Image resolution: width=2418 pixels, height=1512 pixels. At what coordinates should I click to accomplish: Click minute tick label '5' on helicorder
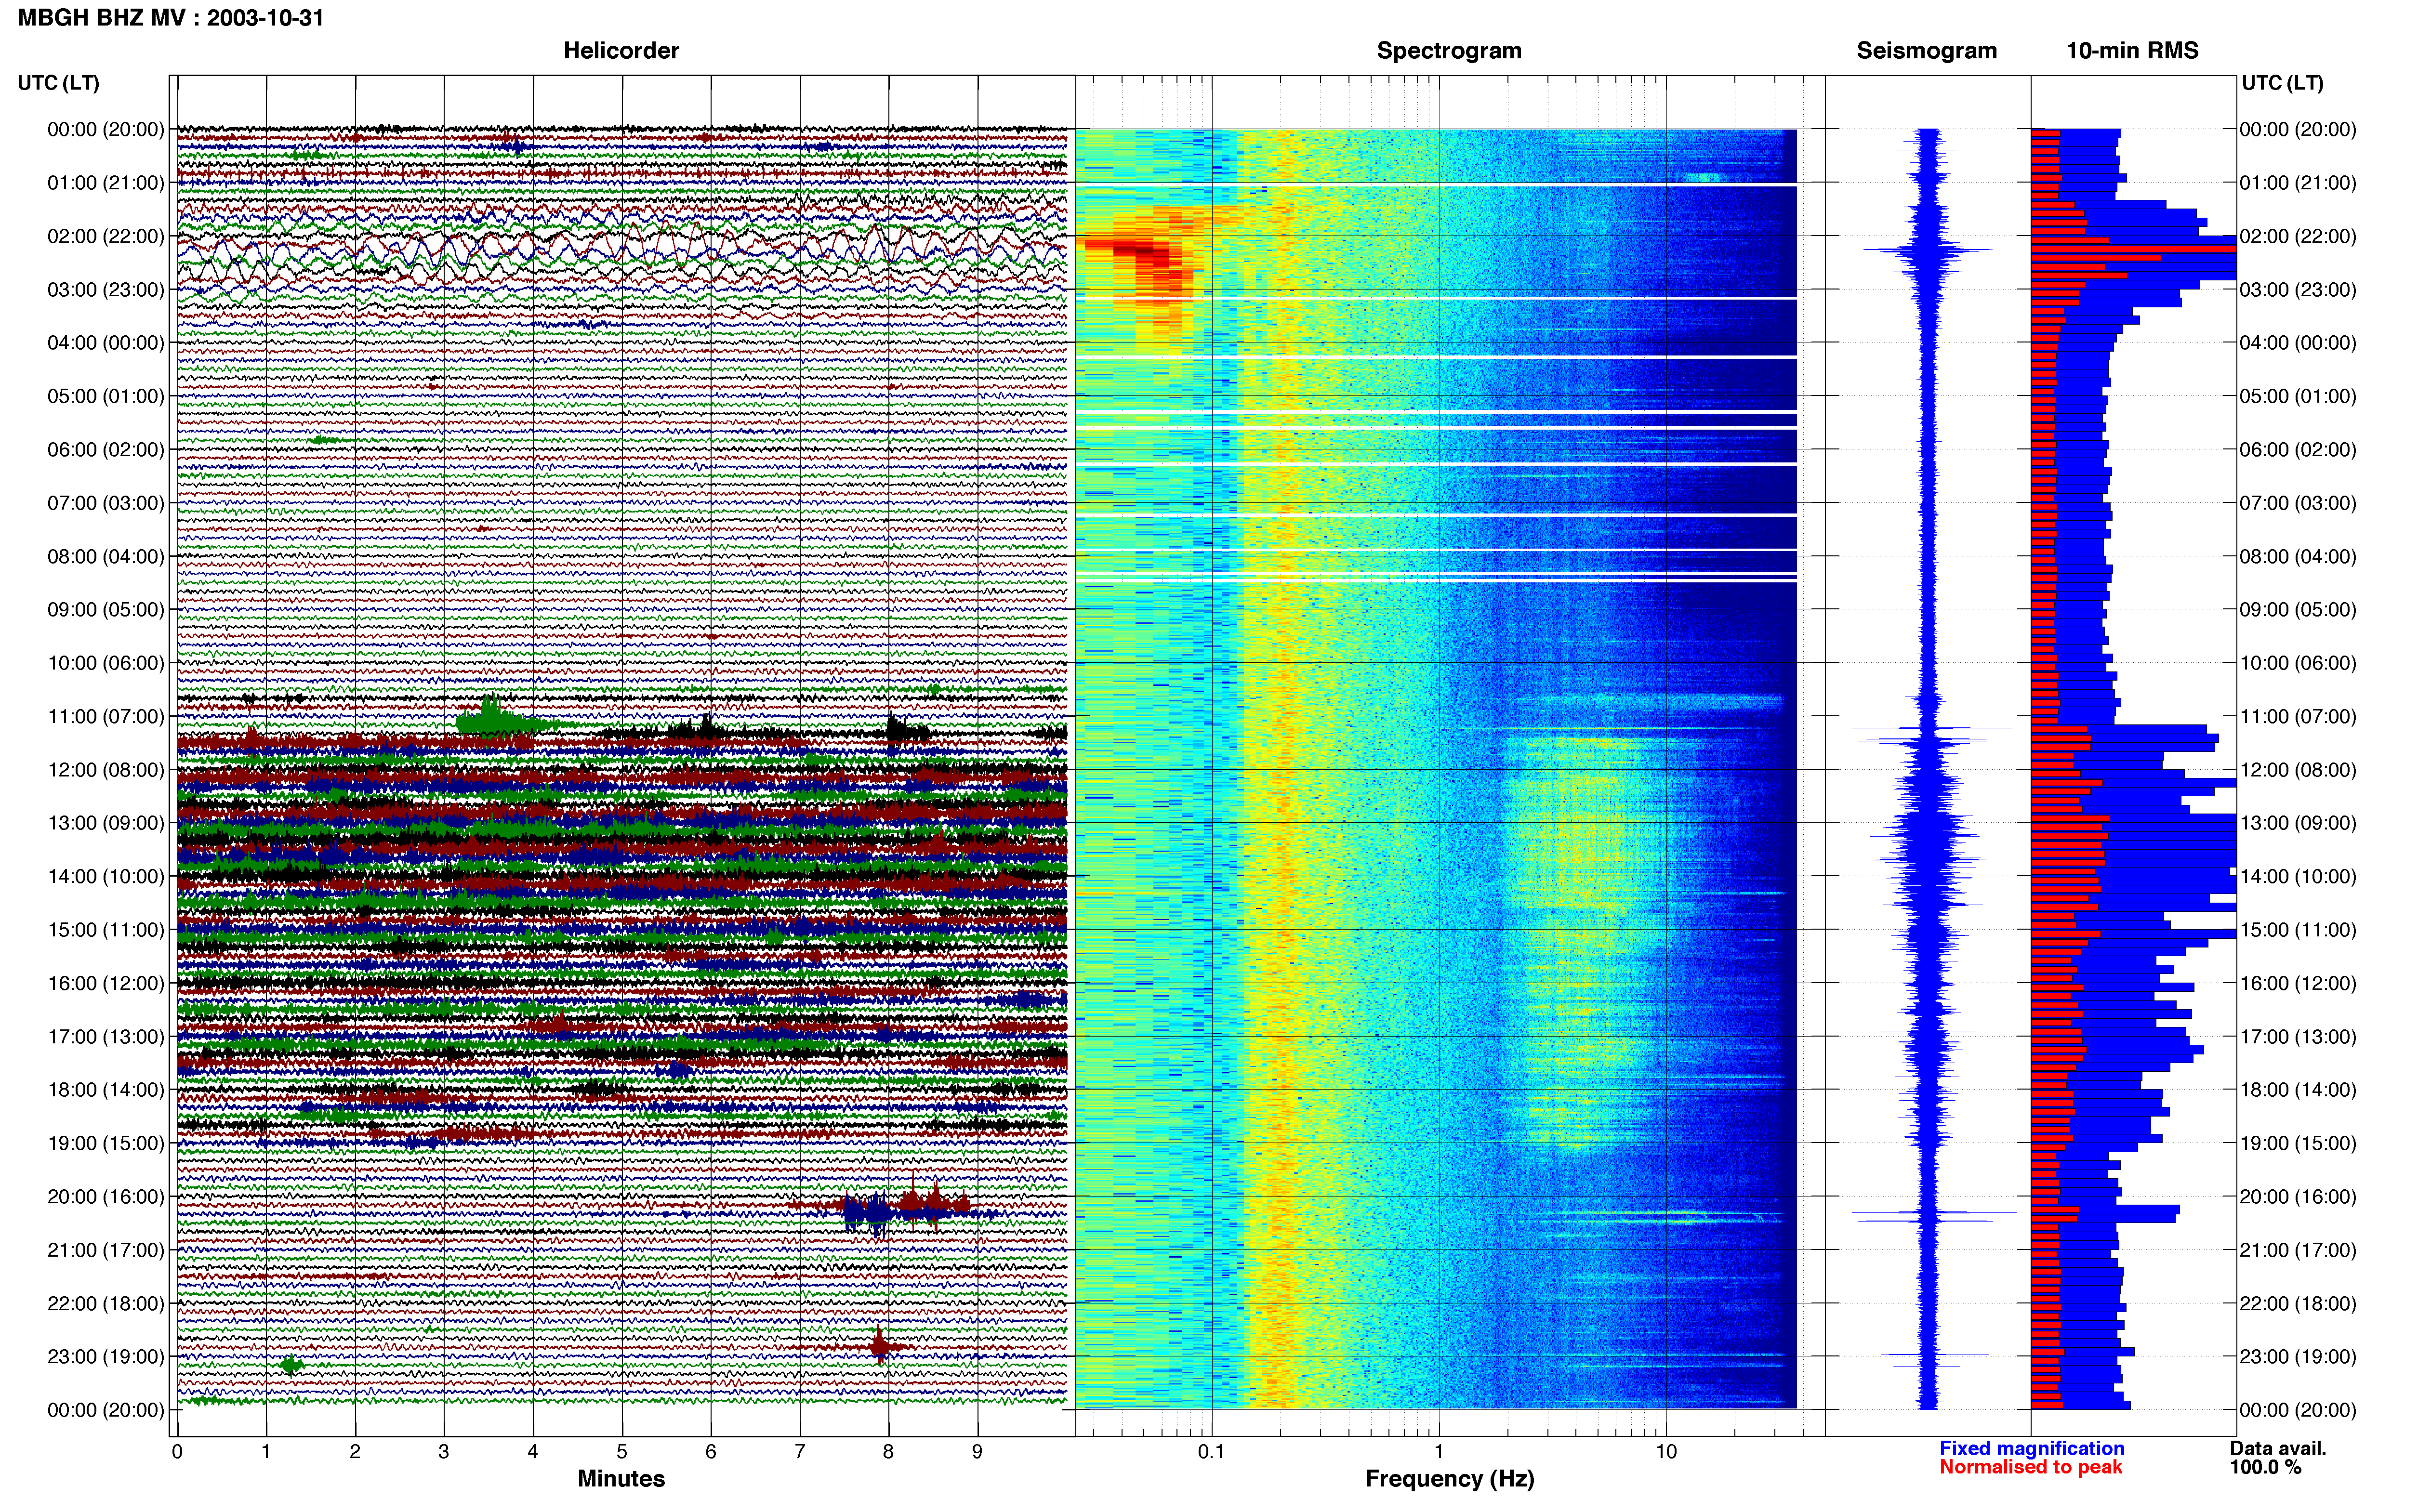pos(622,1452)
